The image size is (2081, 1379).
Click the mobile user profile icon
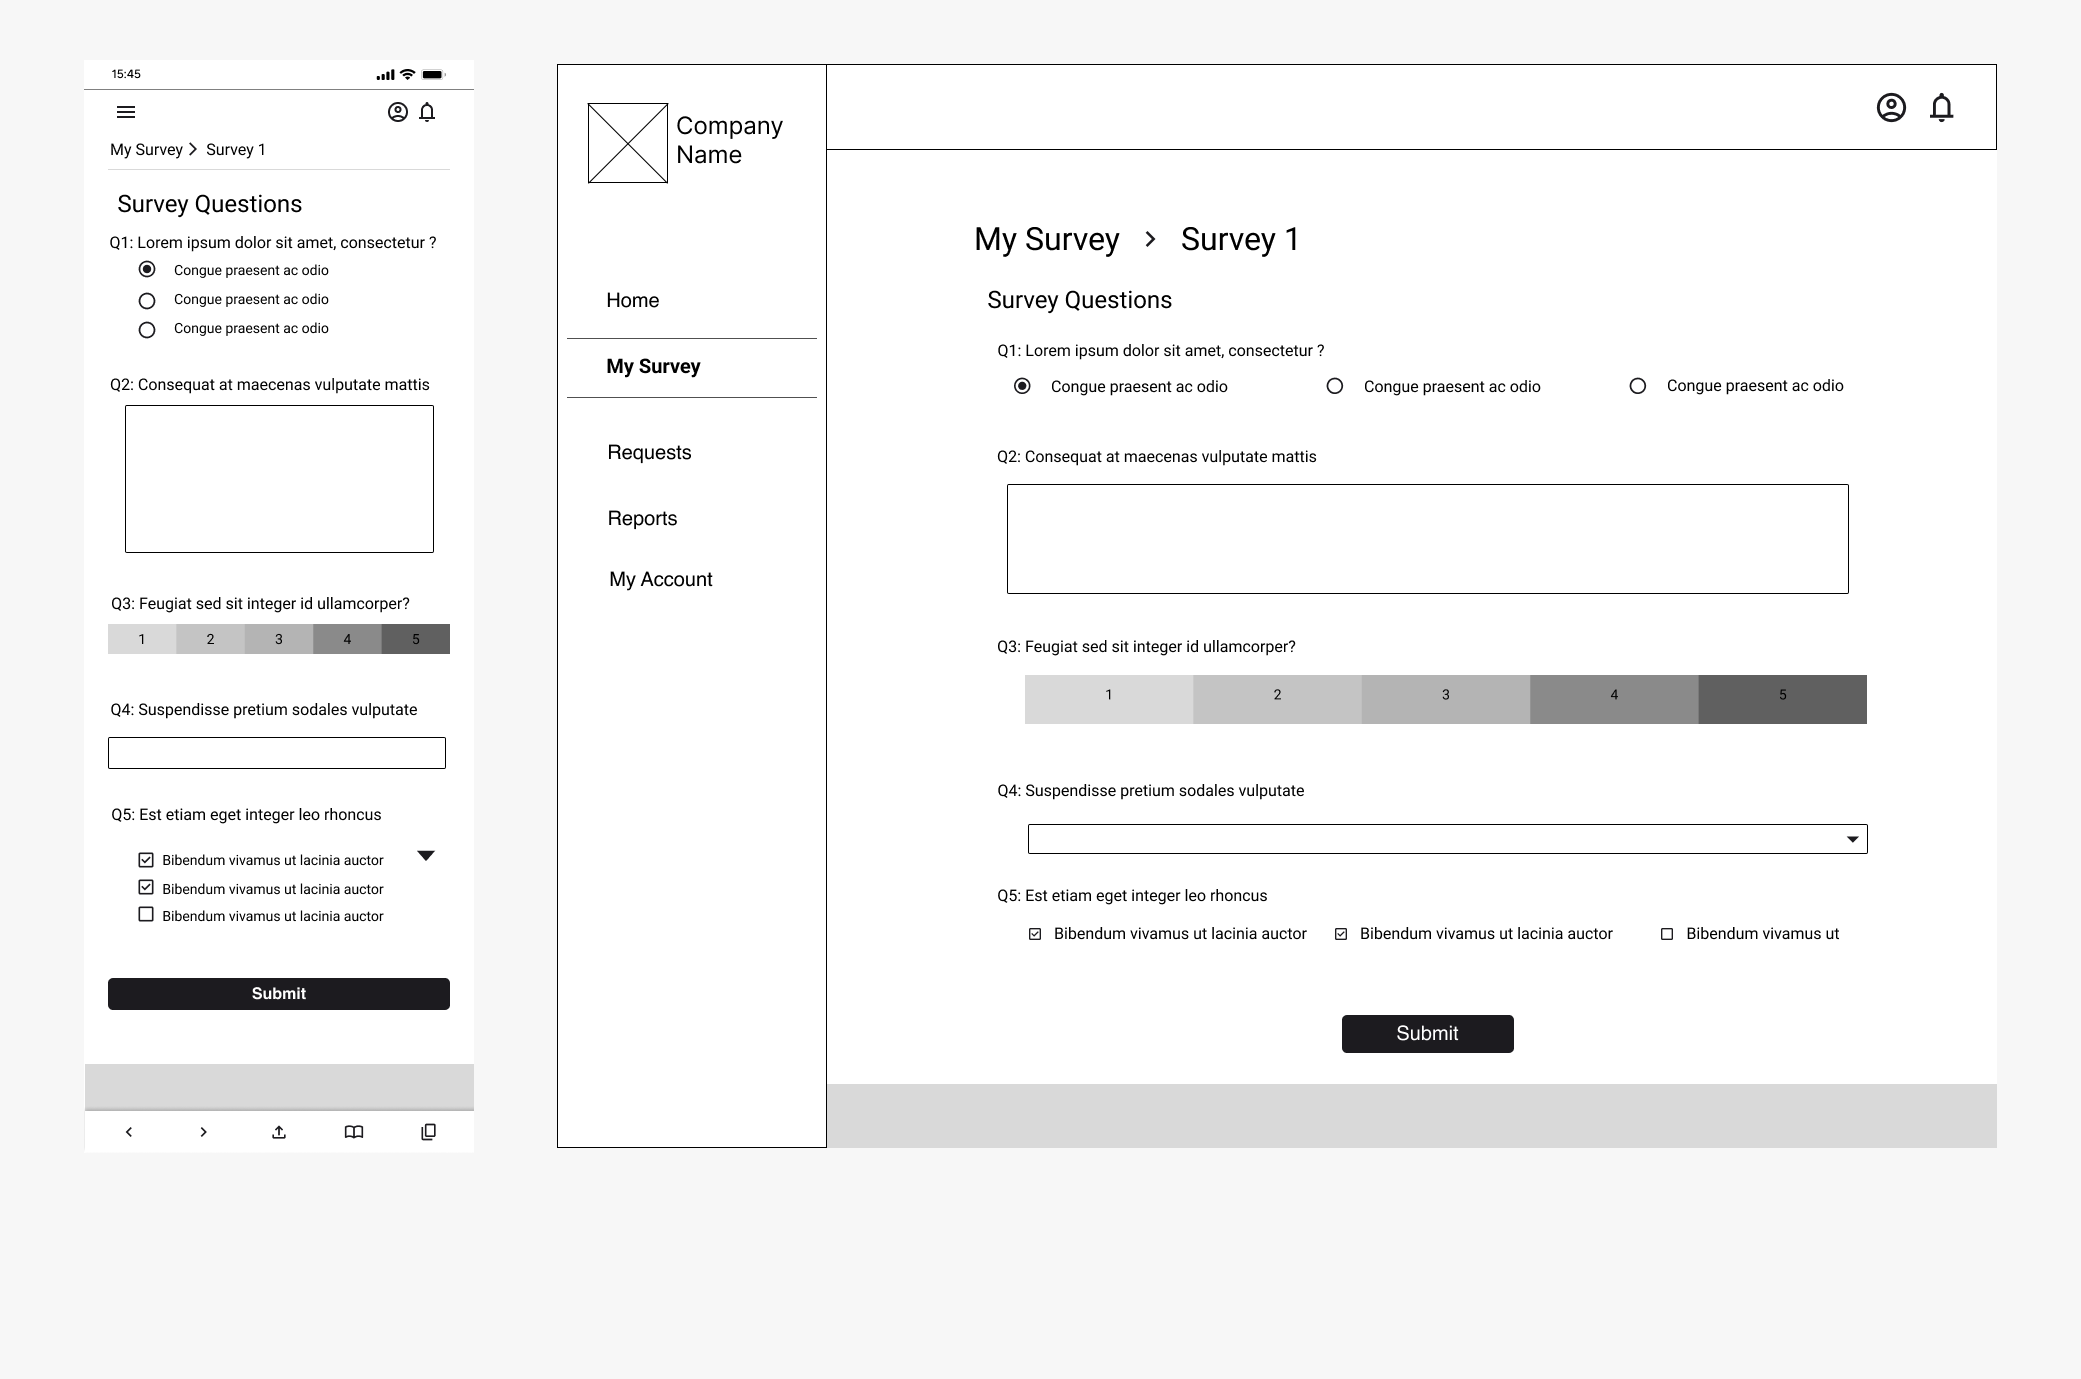[x=398, y=112]
